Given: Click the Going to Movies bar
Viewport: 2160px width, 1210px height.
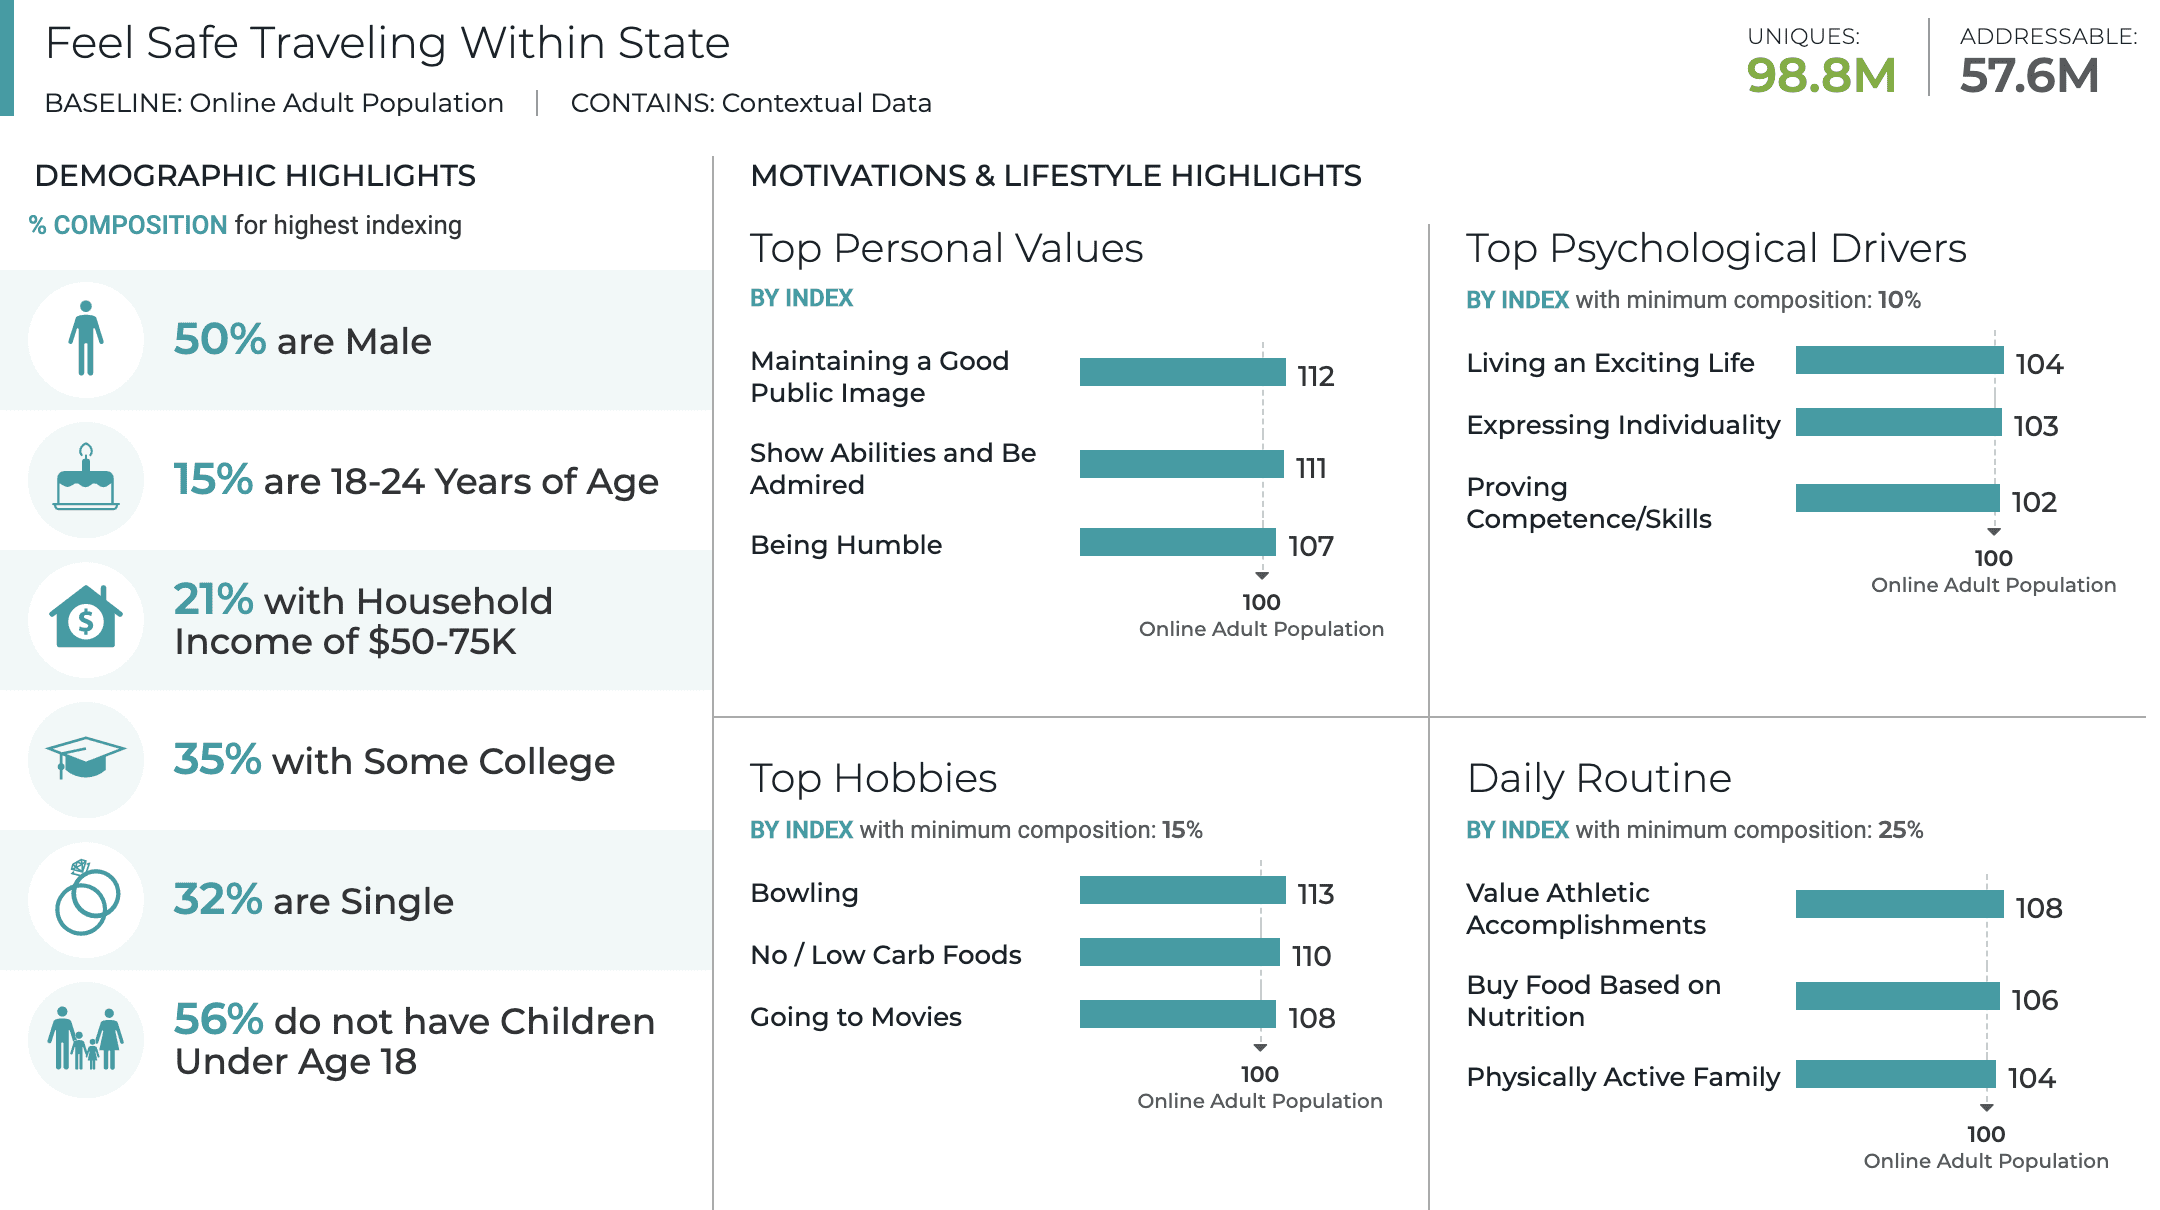Looking at the screenshot, I should pyautogui.click(x=1177, y=1014).
